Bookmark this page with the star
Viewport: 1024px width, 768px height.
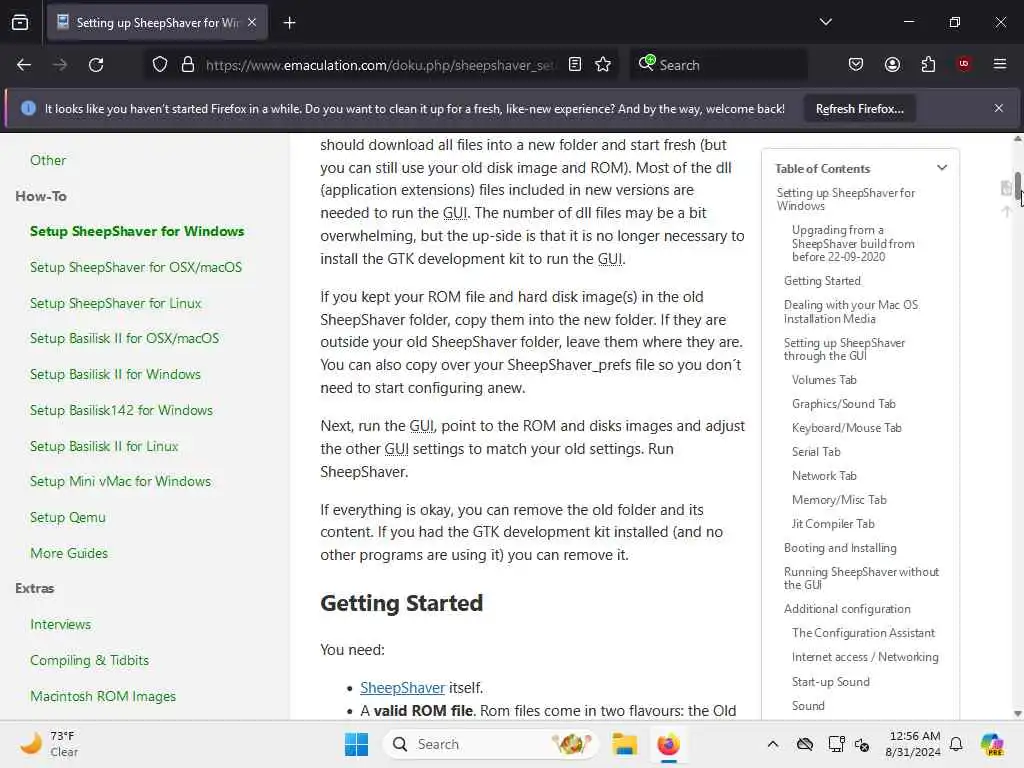coord(603,65)
